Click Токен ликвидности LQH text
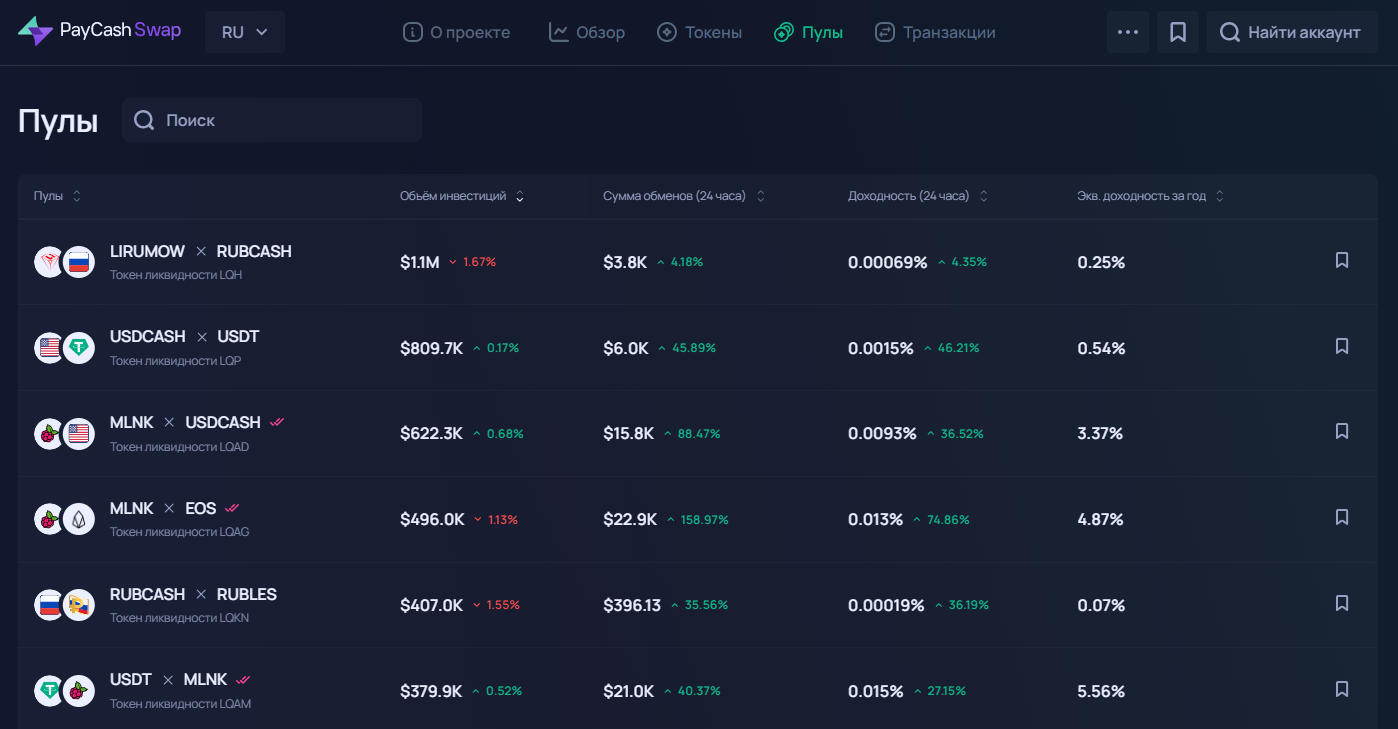The image size is (1398, 729). tap(176, 275)
